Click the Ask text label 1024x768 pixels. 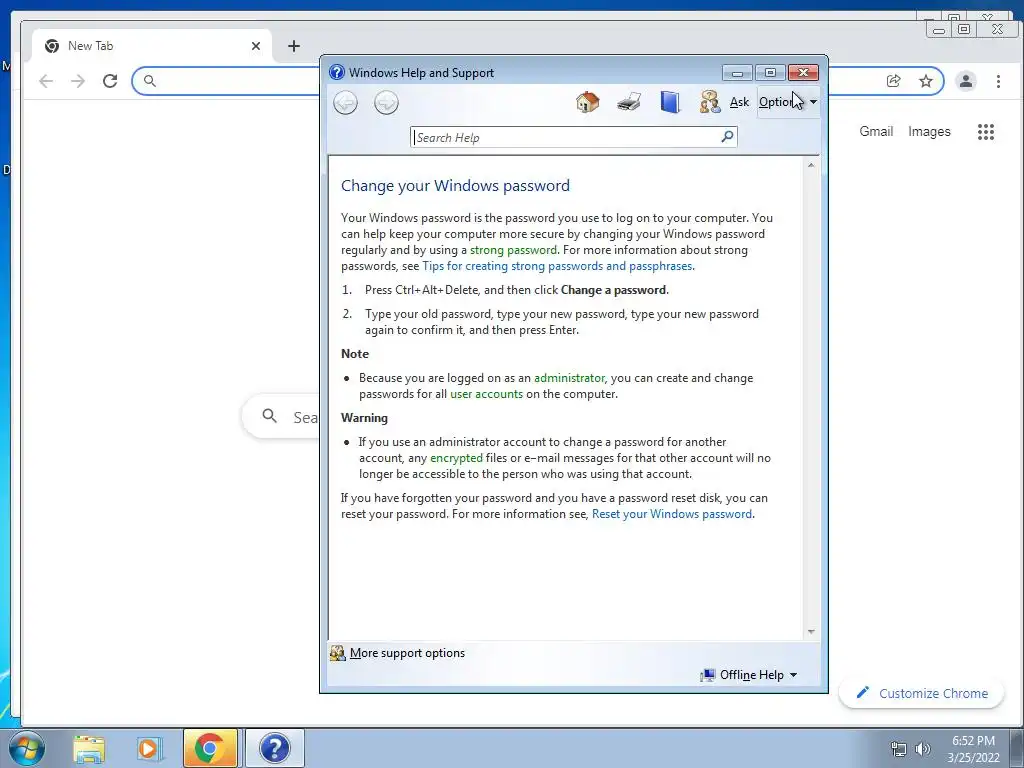click(739, 102)
